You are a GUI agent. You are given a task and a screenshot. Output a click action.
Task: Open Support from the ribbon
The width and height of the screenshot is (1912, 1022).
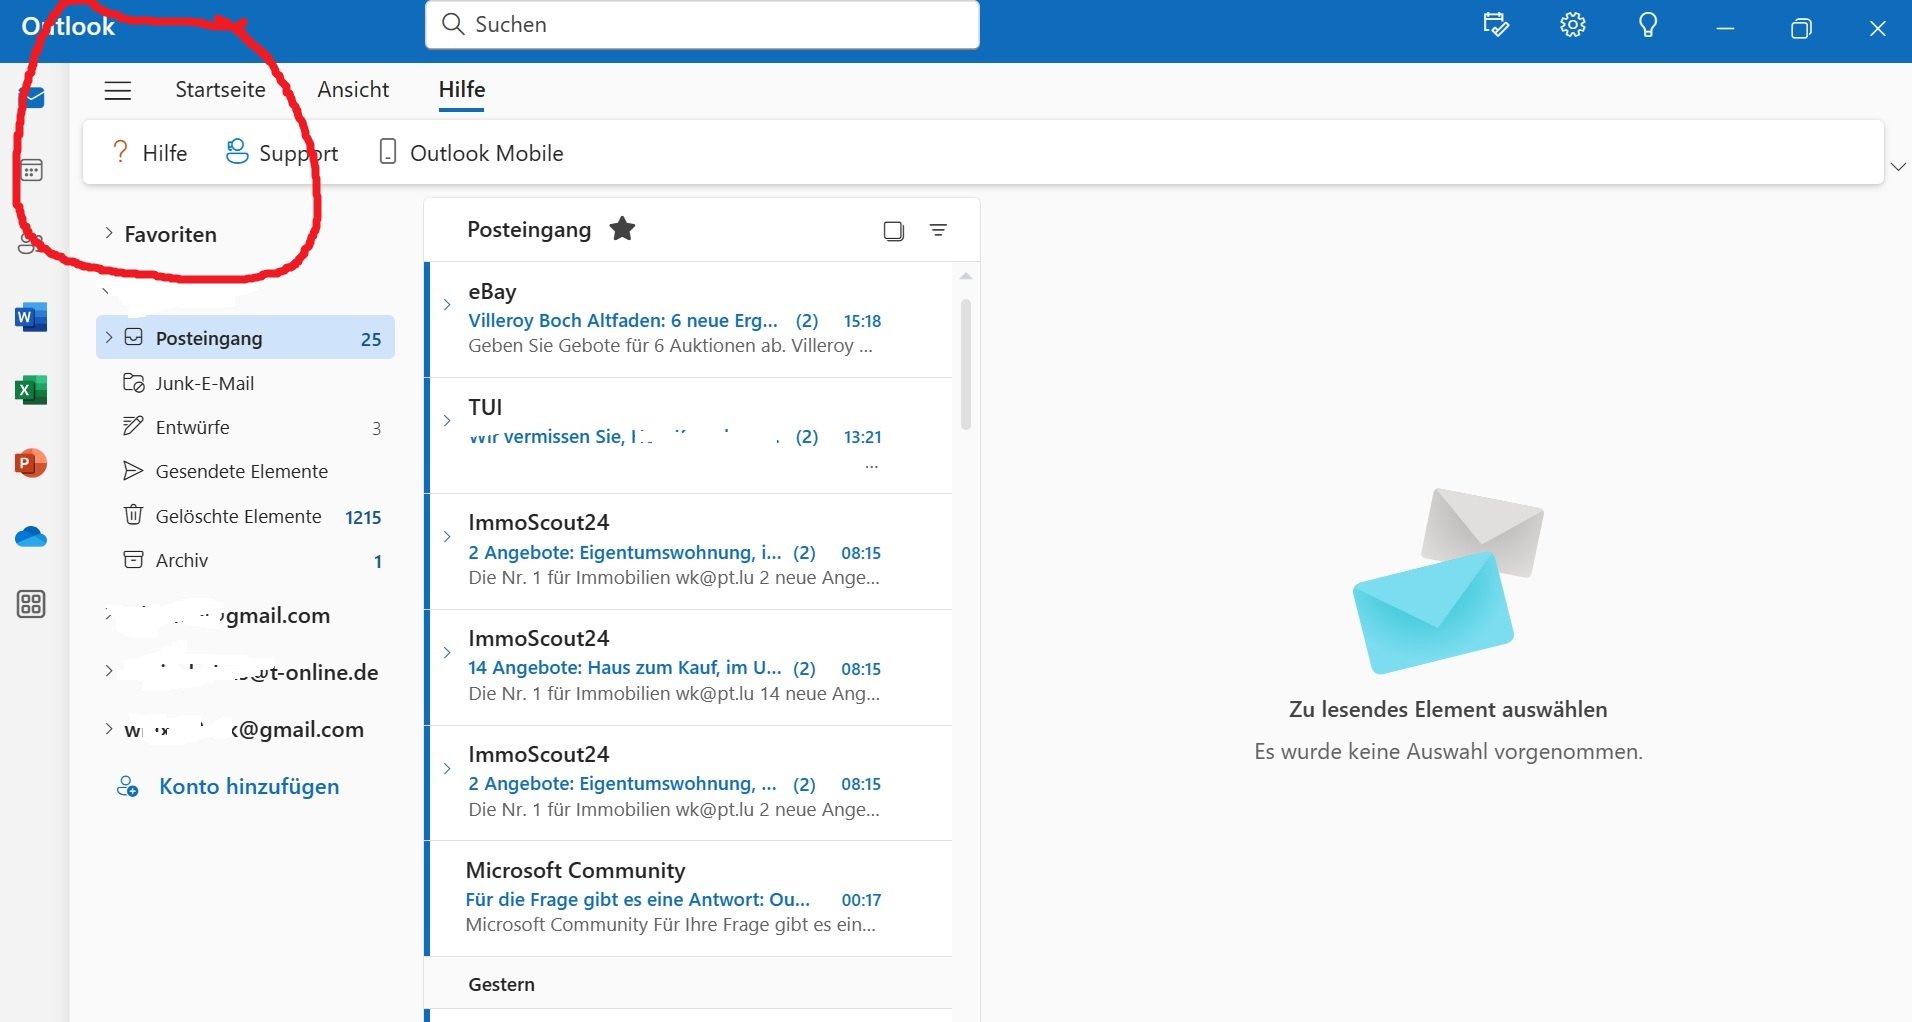pos(281,153)
